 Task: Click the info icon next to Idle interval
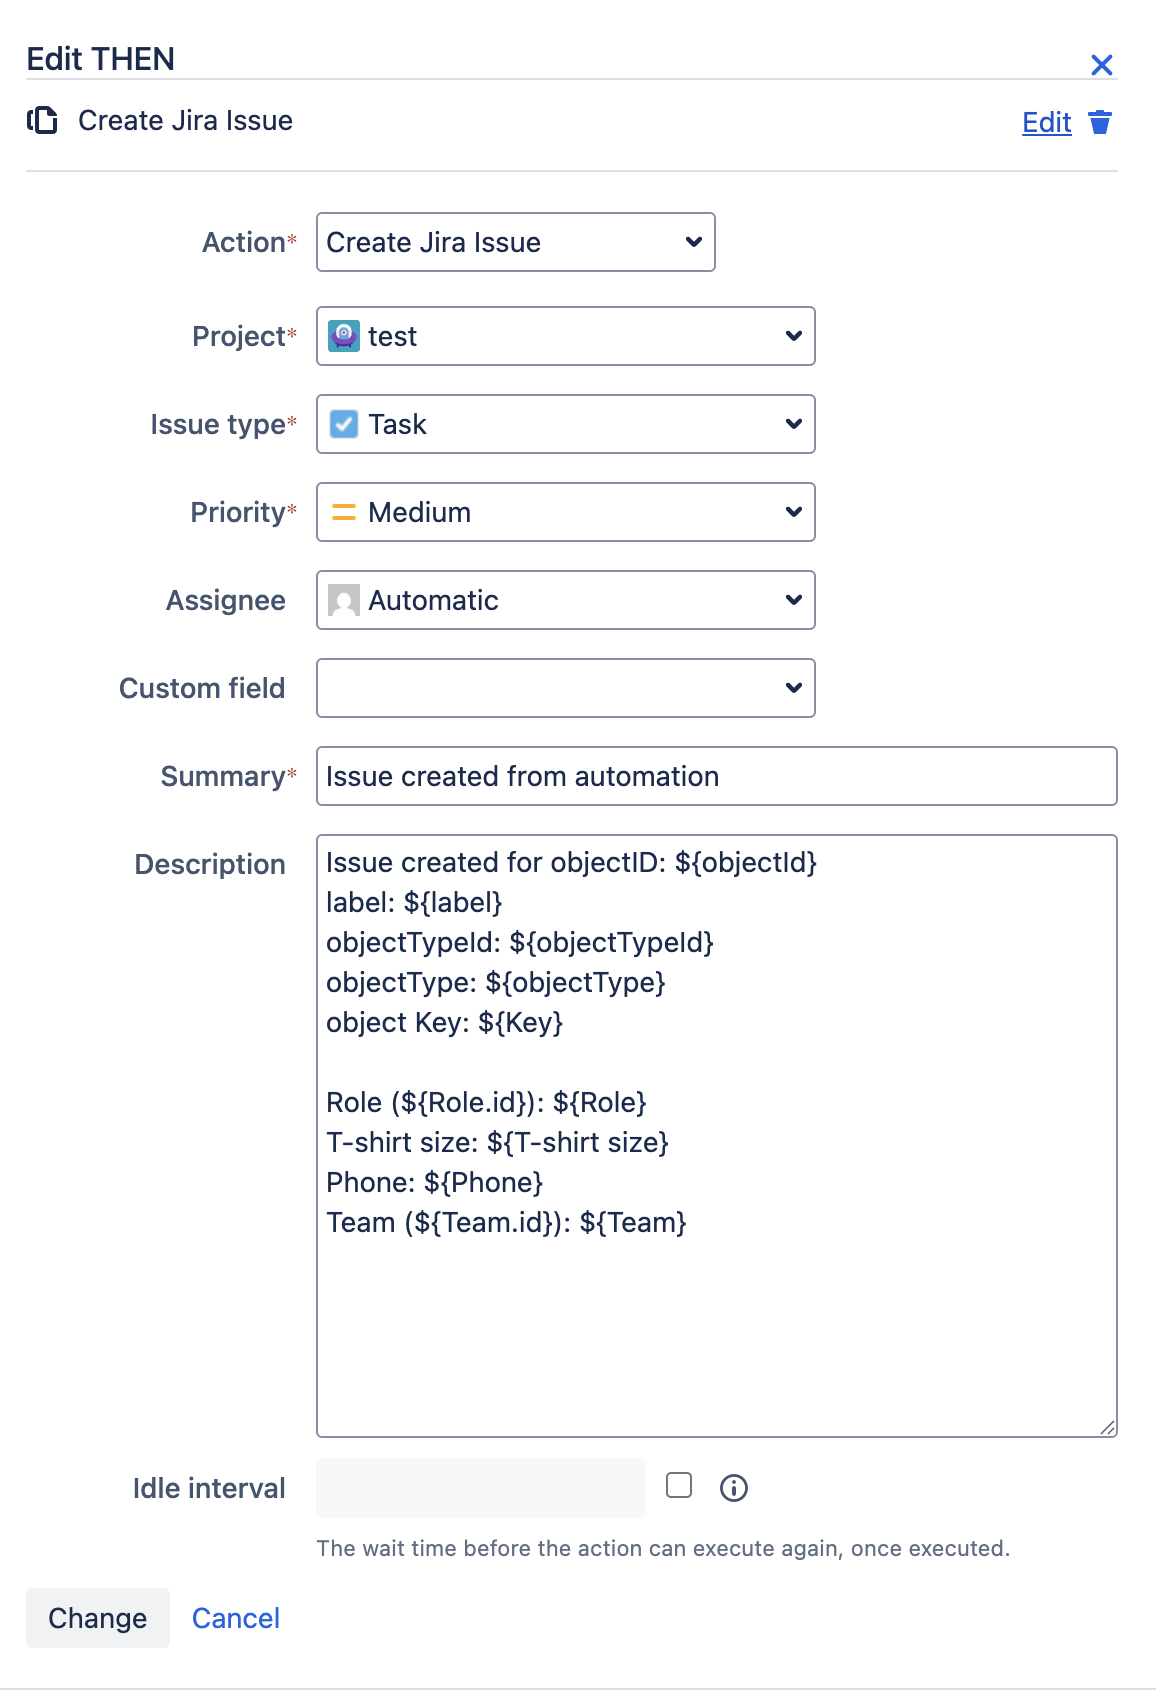coord(734,1488)
